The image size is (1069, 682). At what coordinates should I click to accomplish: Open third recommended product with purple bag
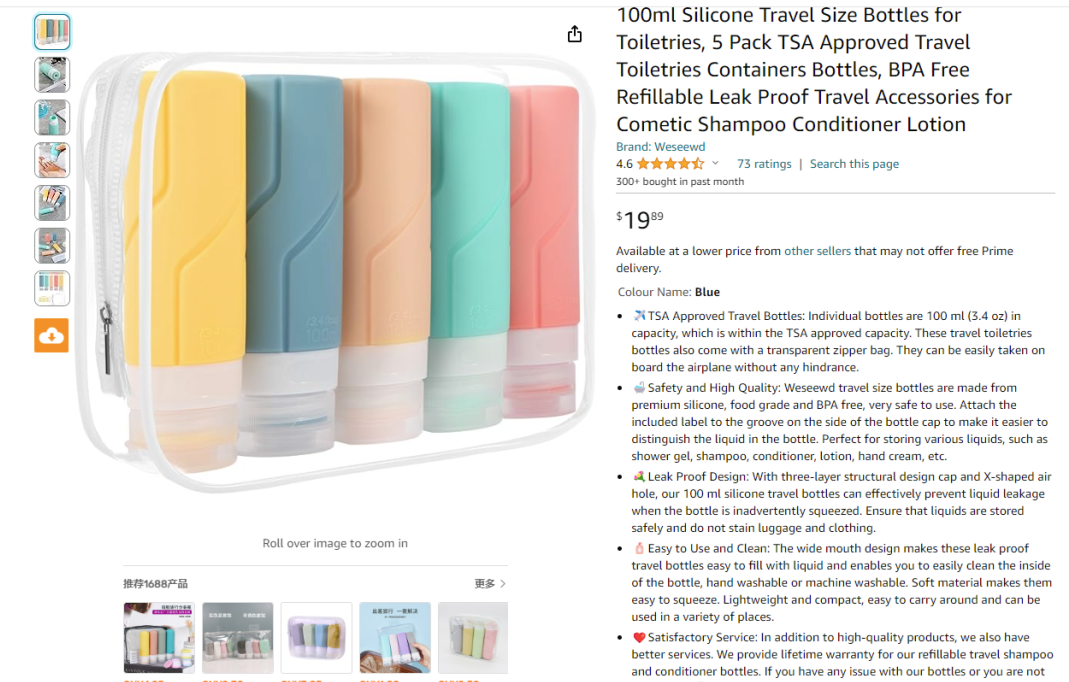pos(316,638)
